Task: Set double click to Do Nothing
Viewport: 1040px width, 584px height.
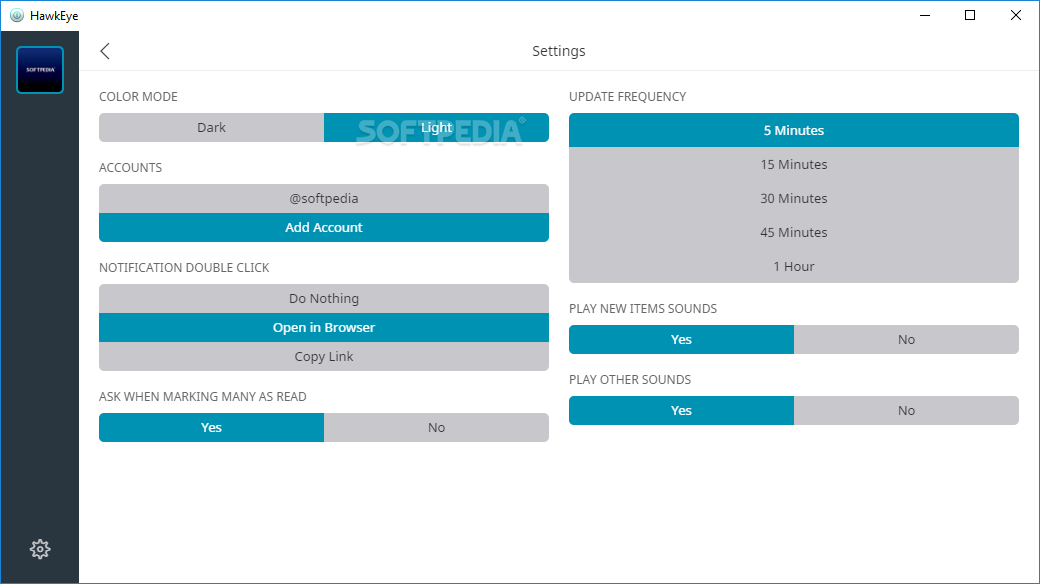Action: pyautogui.click(x=324, y=299)
